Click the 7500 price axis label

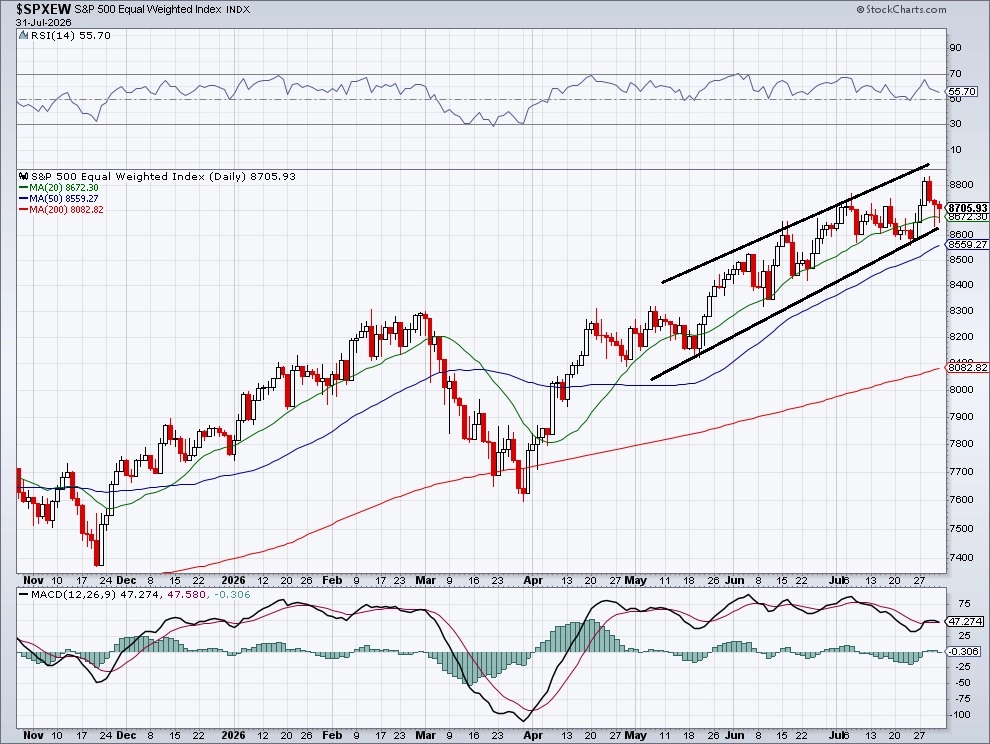tap(961, 528)
